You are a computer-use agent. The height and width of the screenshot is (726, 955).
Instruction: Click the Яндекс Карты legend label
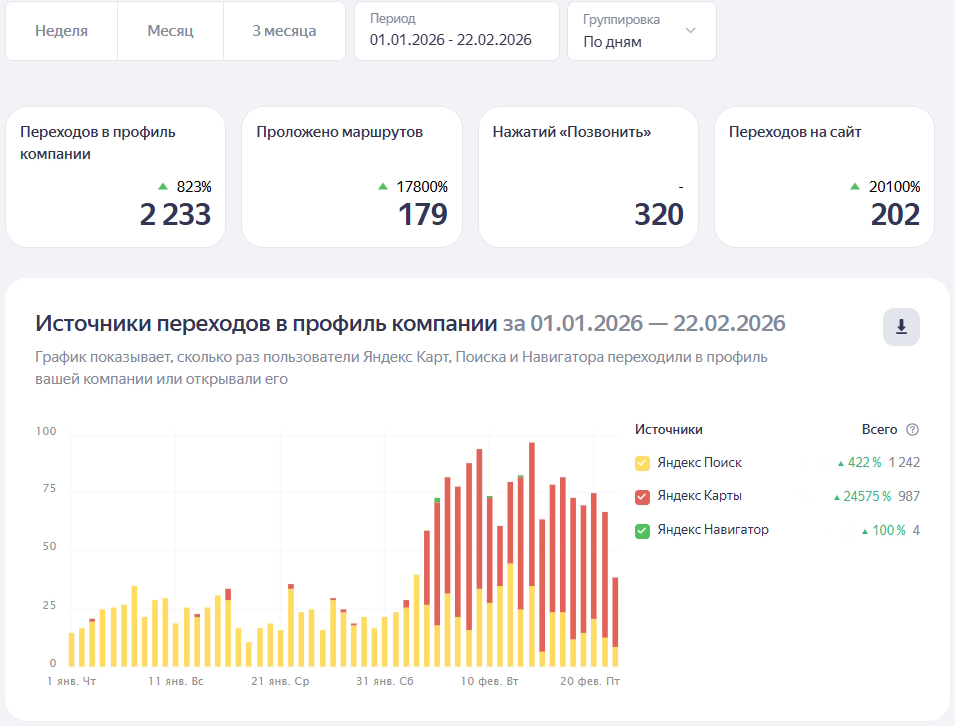[x=699, y=496]
